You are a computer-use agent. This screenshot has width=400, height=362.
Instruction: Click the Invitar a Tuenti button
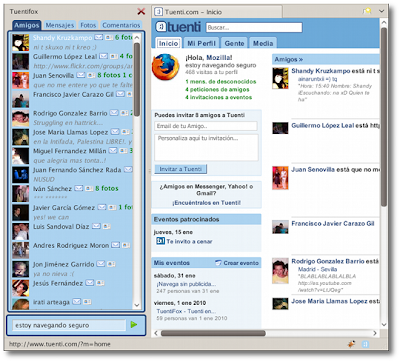point(181,169)
